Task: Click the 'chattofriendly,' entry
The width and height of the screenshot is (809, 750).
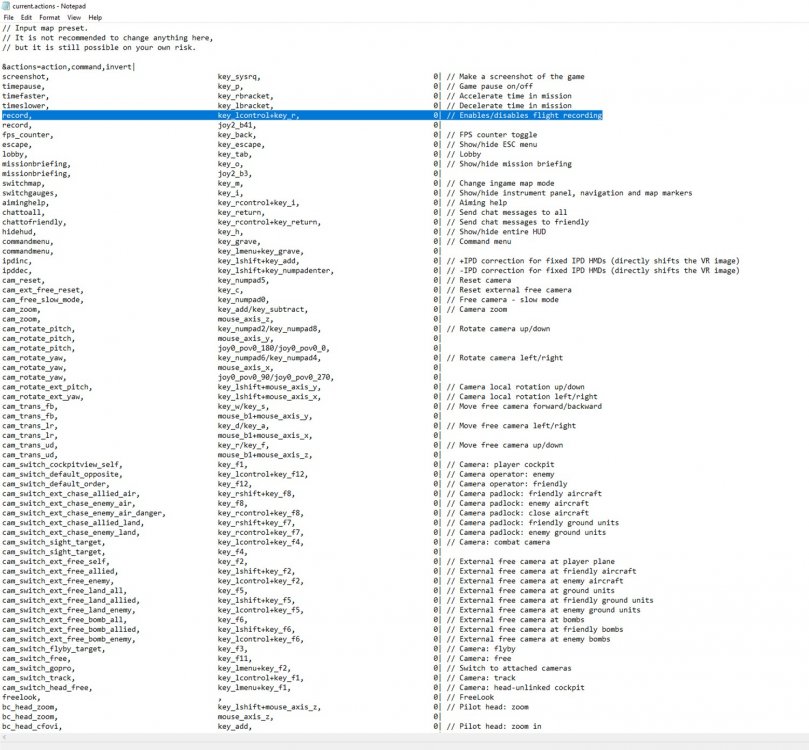Action: point(34,222)
